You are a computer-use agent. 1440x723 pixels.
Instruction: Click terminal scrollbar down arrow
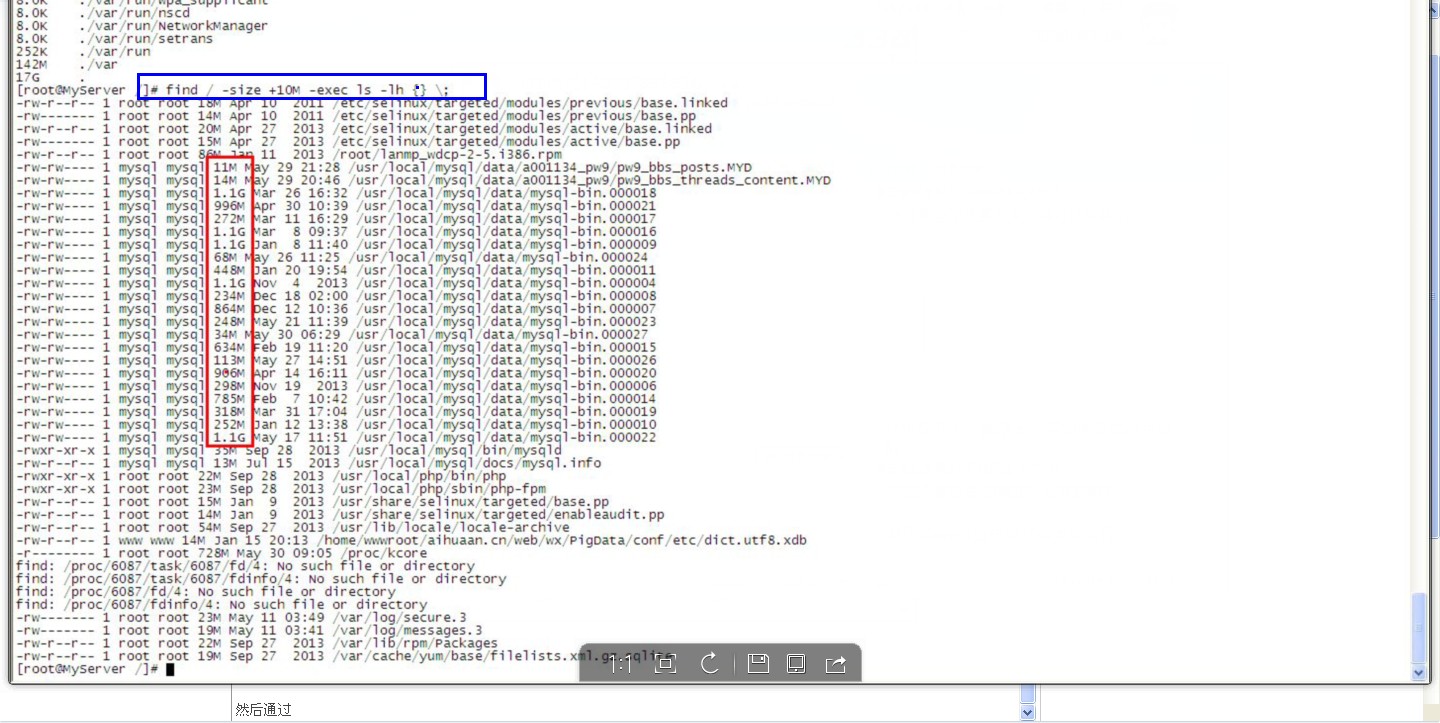(x=1418, y=674)
